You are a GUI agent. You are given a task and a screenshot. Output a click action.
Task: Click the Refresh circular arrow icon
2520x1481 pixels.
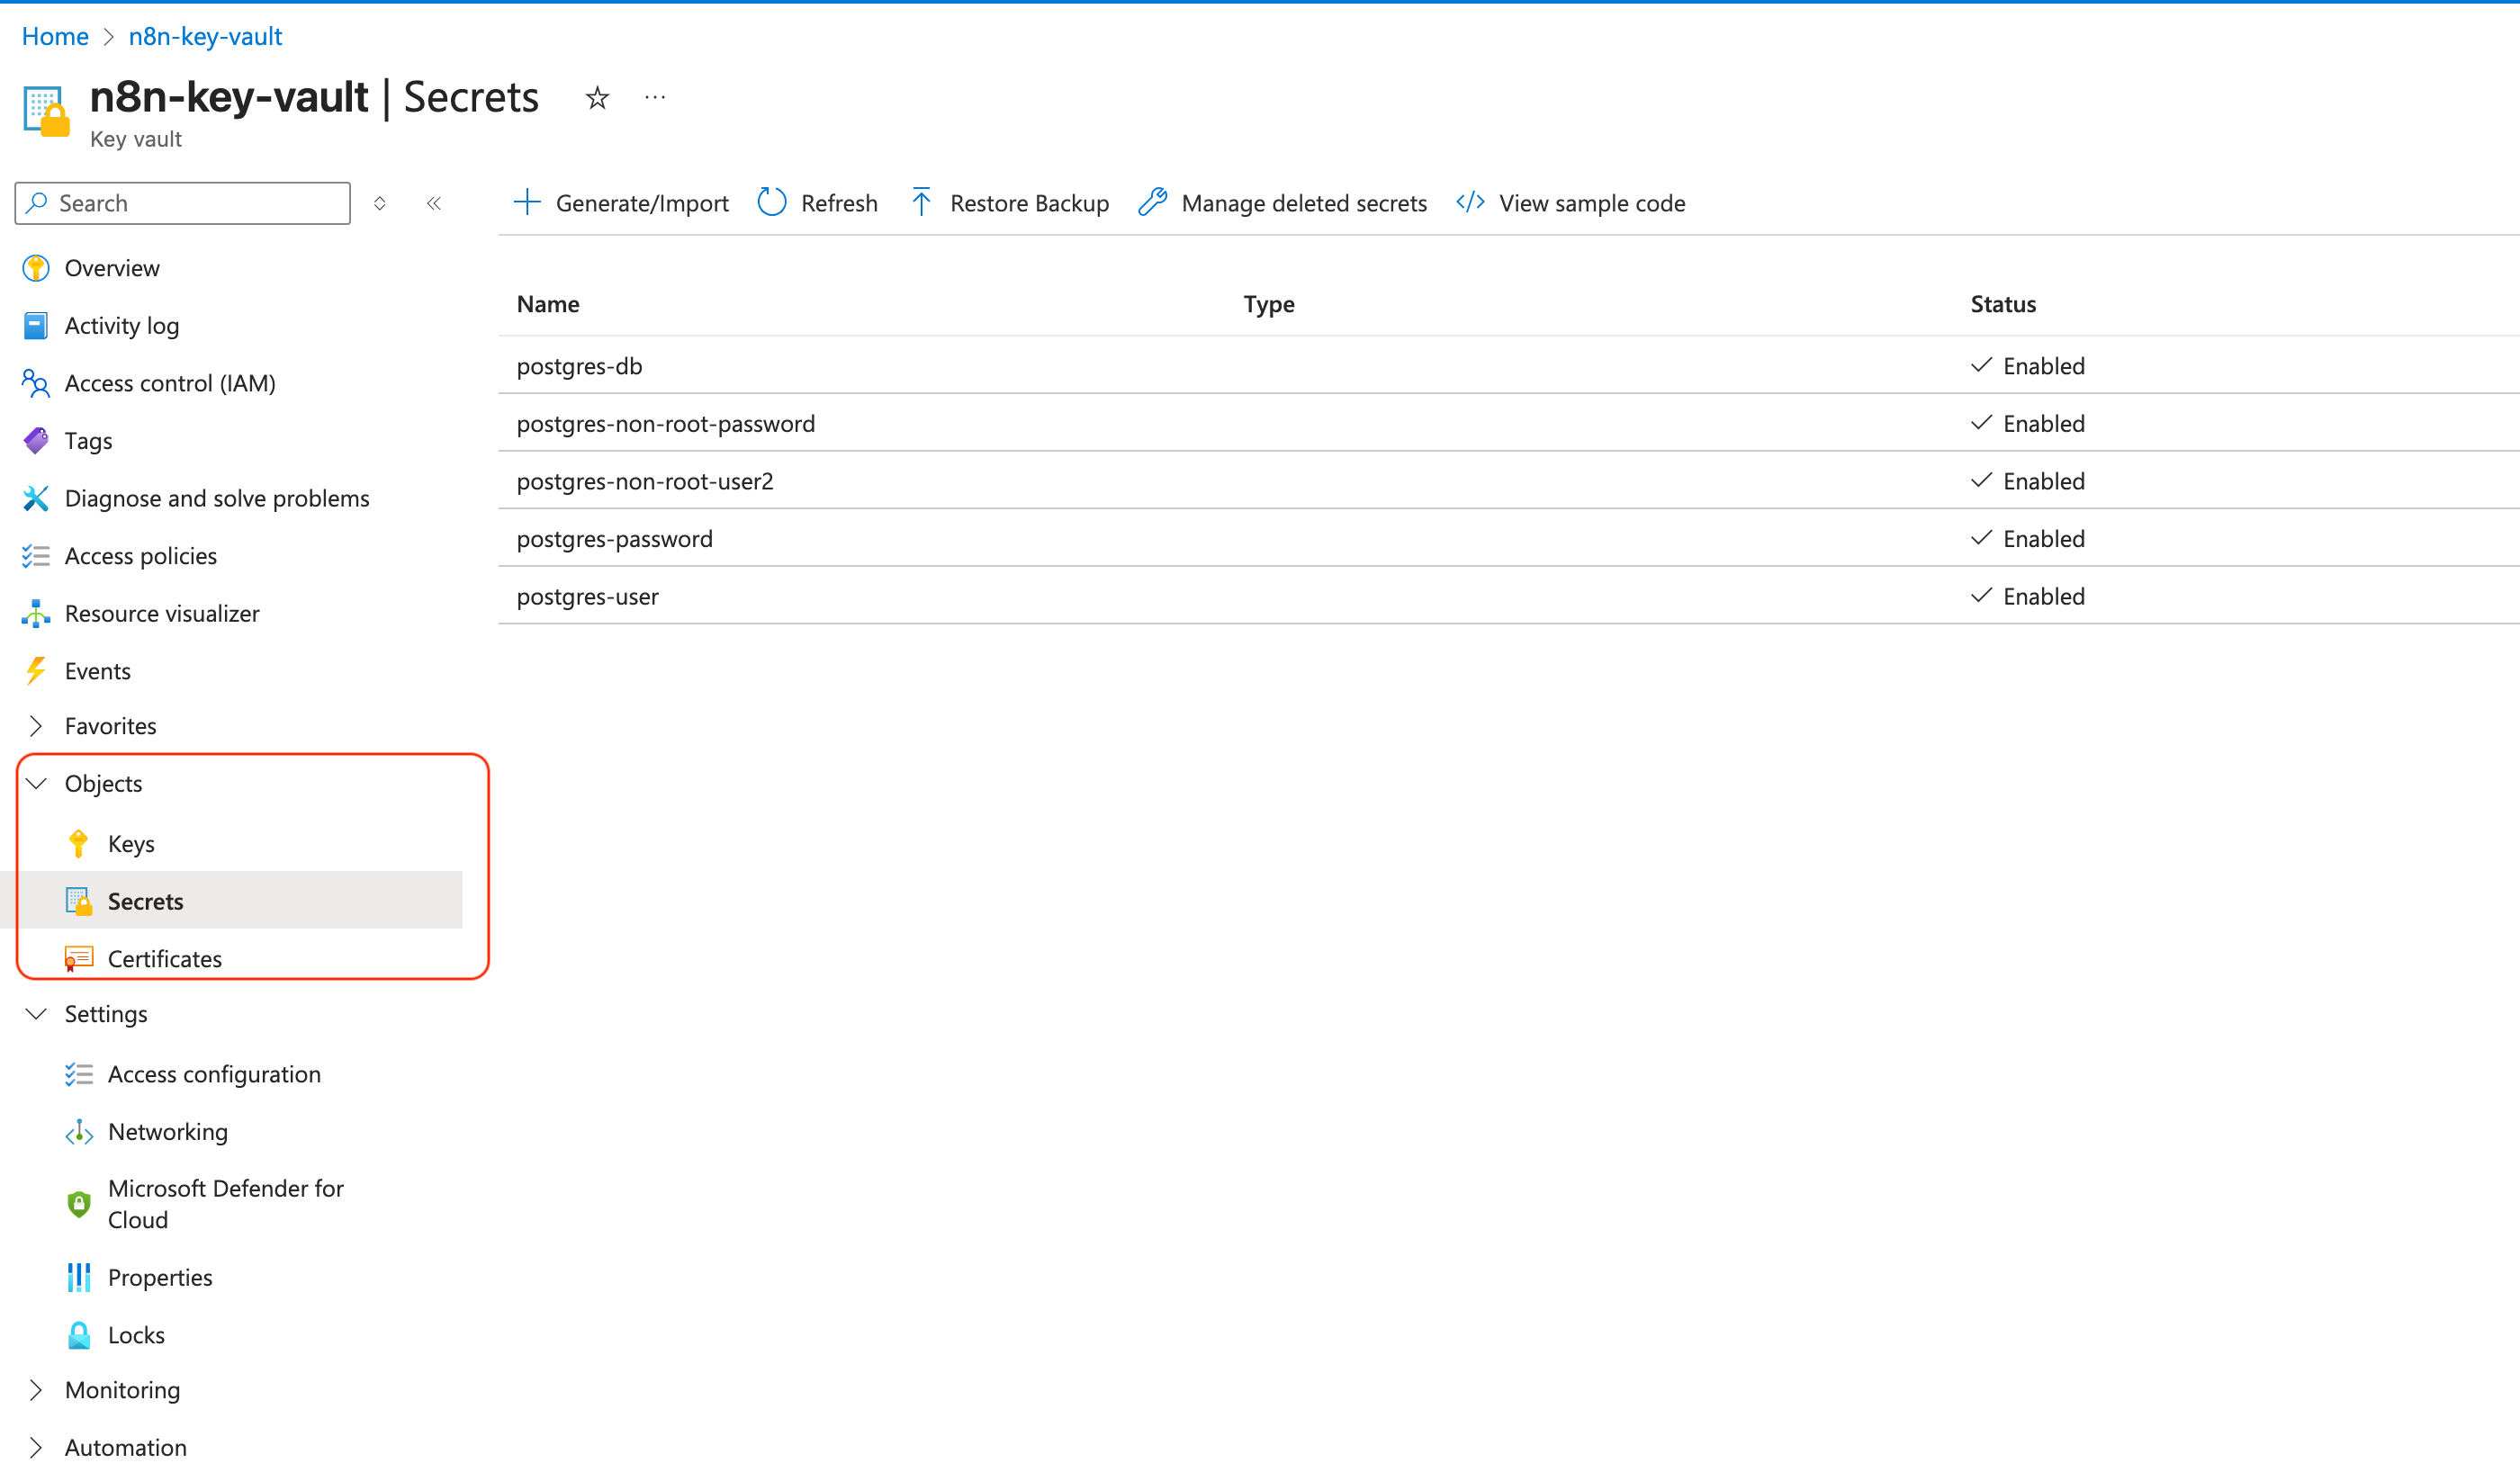[772, 203]
